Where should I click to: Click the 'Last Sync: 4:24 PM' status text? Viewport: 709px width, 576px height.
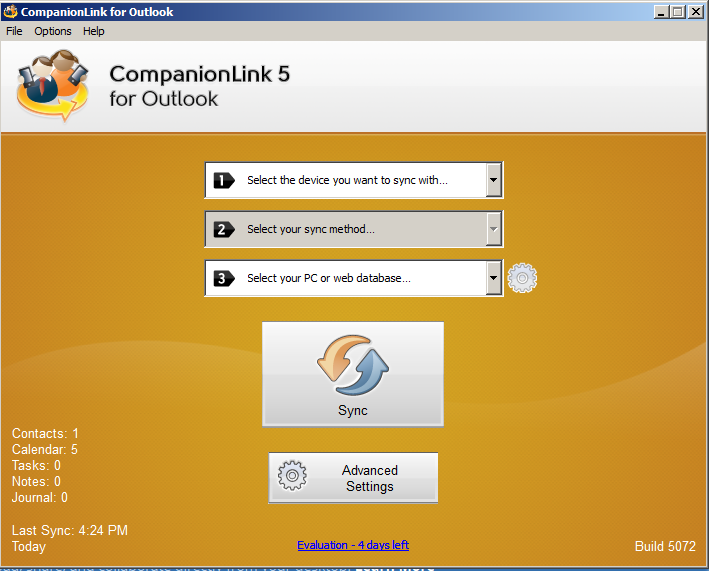70,530
